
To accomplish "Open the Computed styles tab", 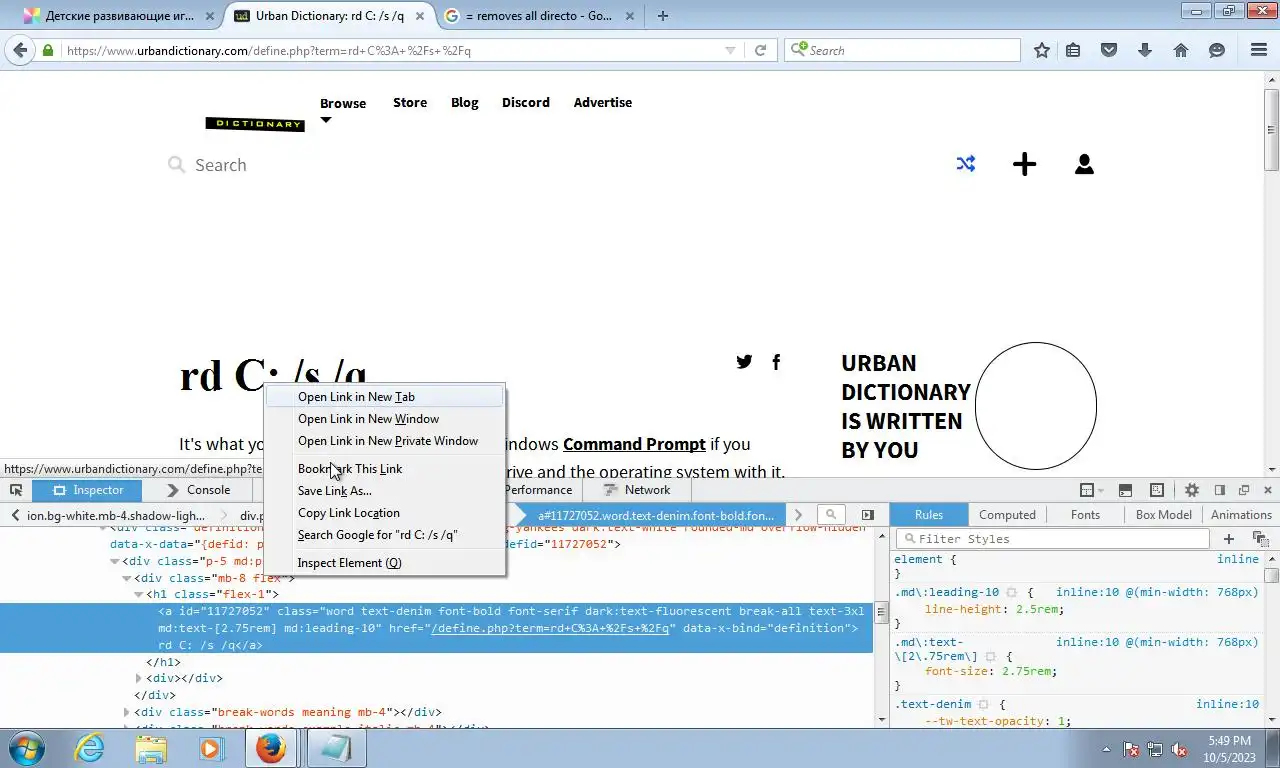I will pos(1007,515).
